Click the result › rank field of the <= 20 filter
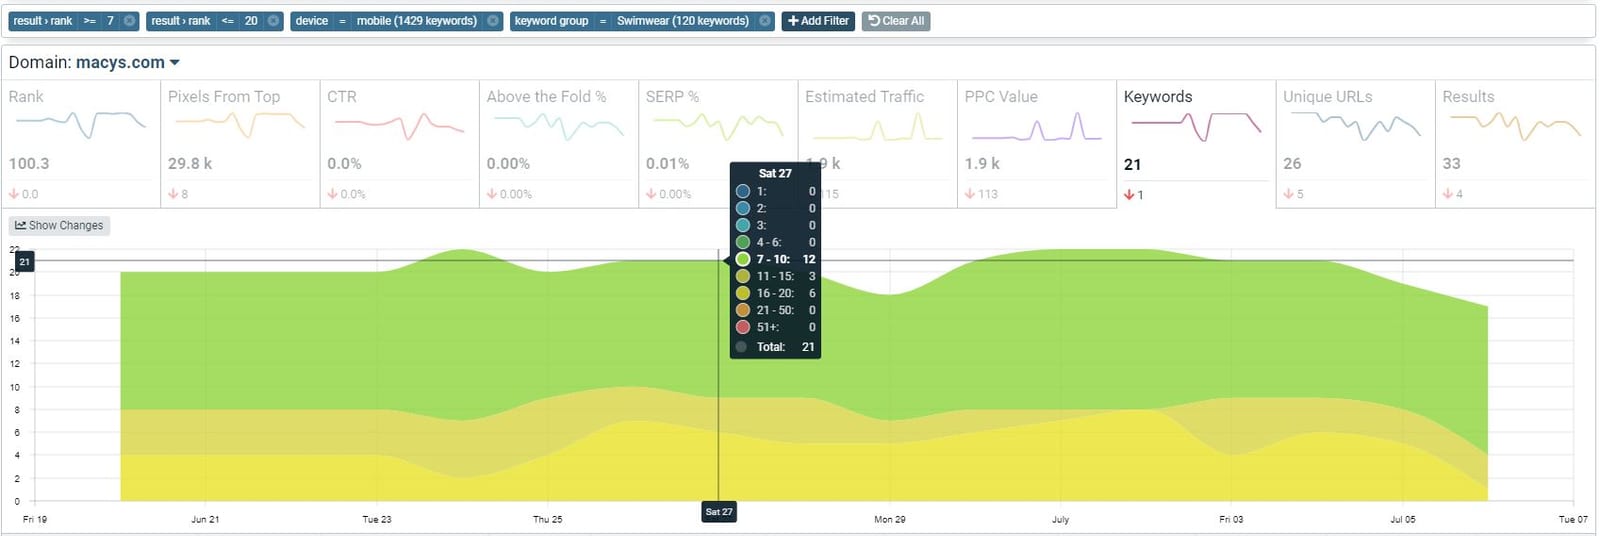 (x=181, y=21)
